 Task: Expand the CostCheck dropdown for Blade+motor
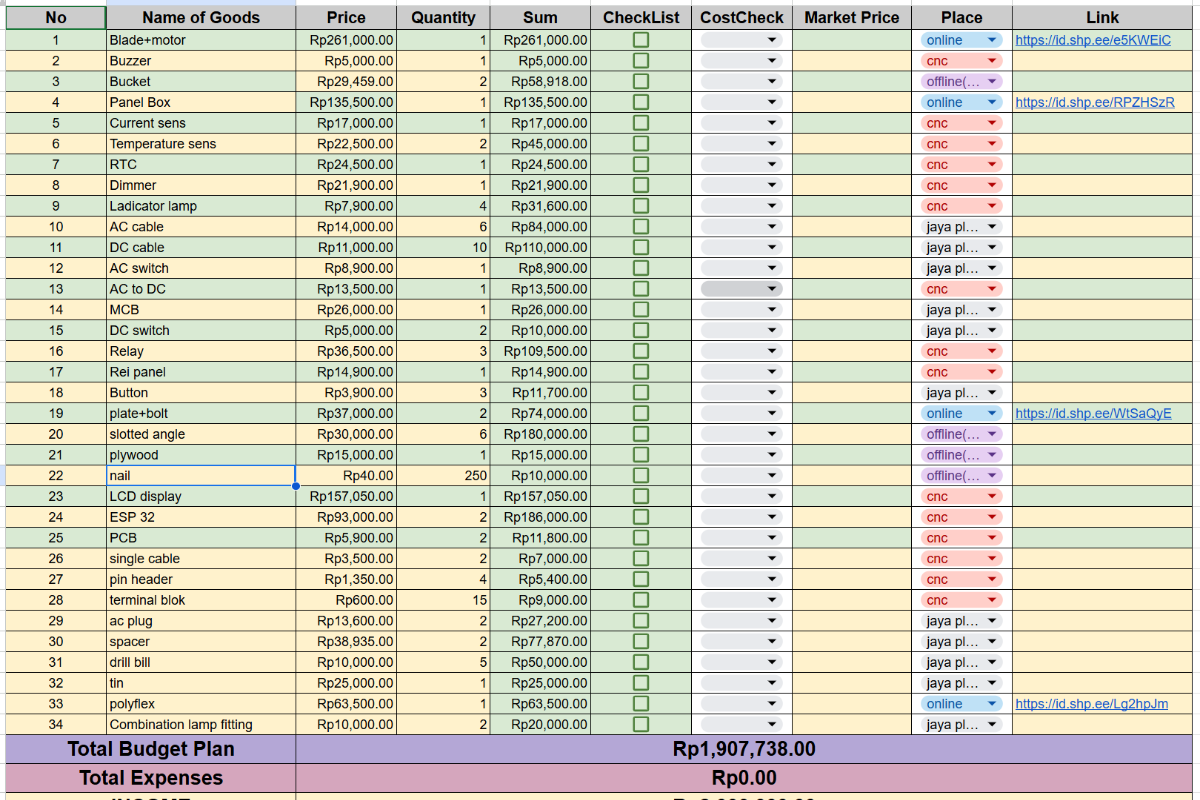741,40
